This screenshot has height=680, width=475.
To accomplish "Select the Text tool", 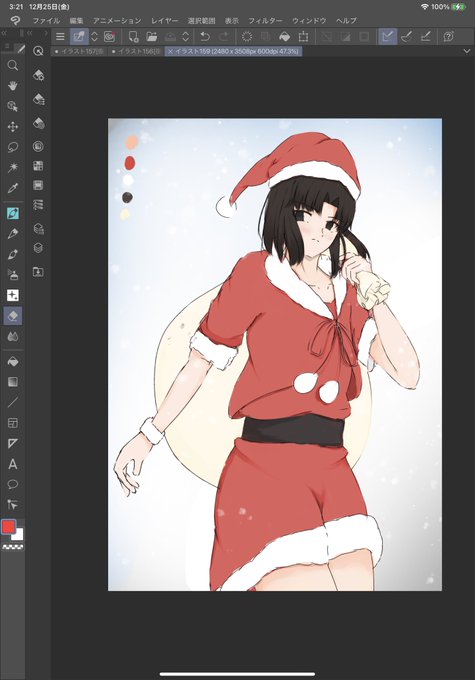I will (13, 464).
